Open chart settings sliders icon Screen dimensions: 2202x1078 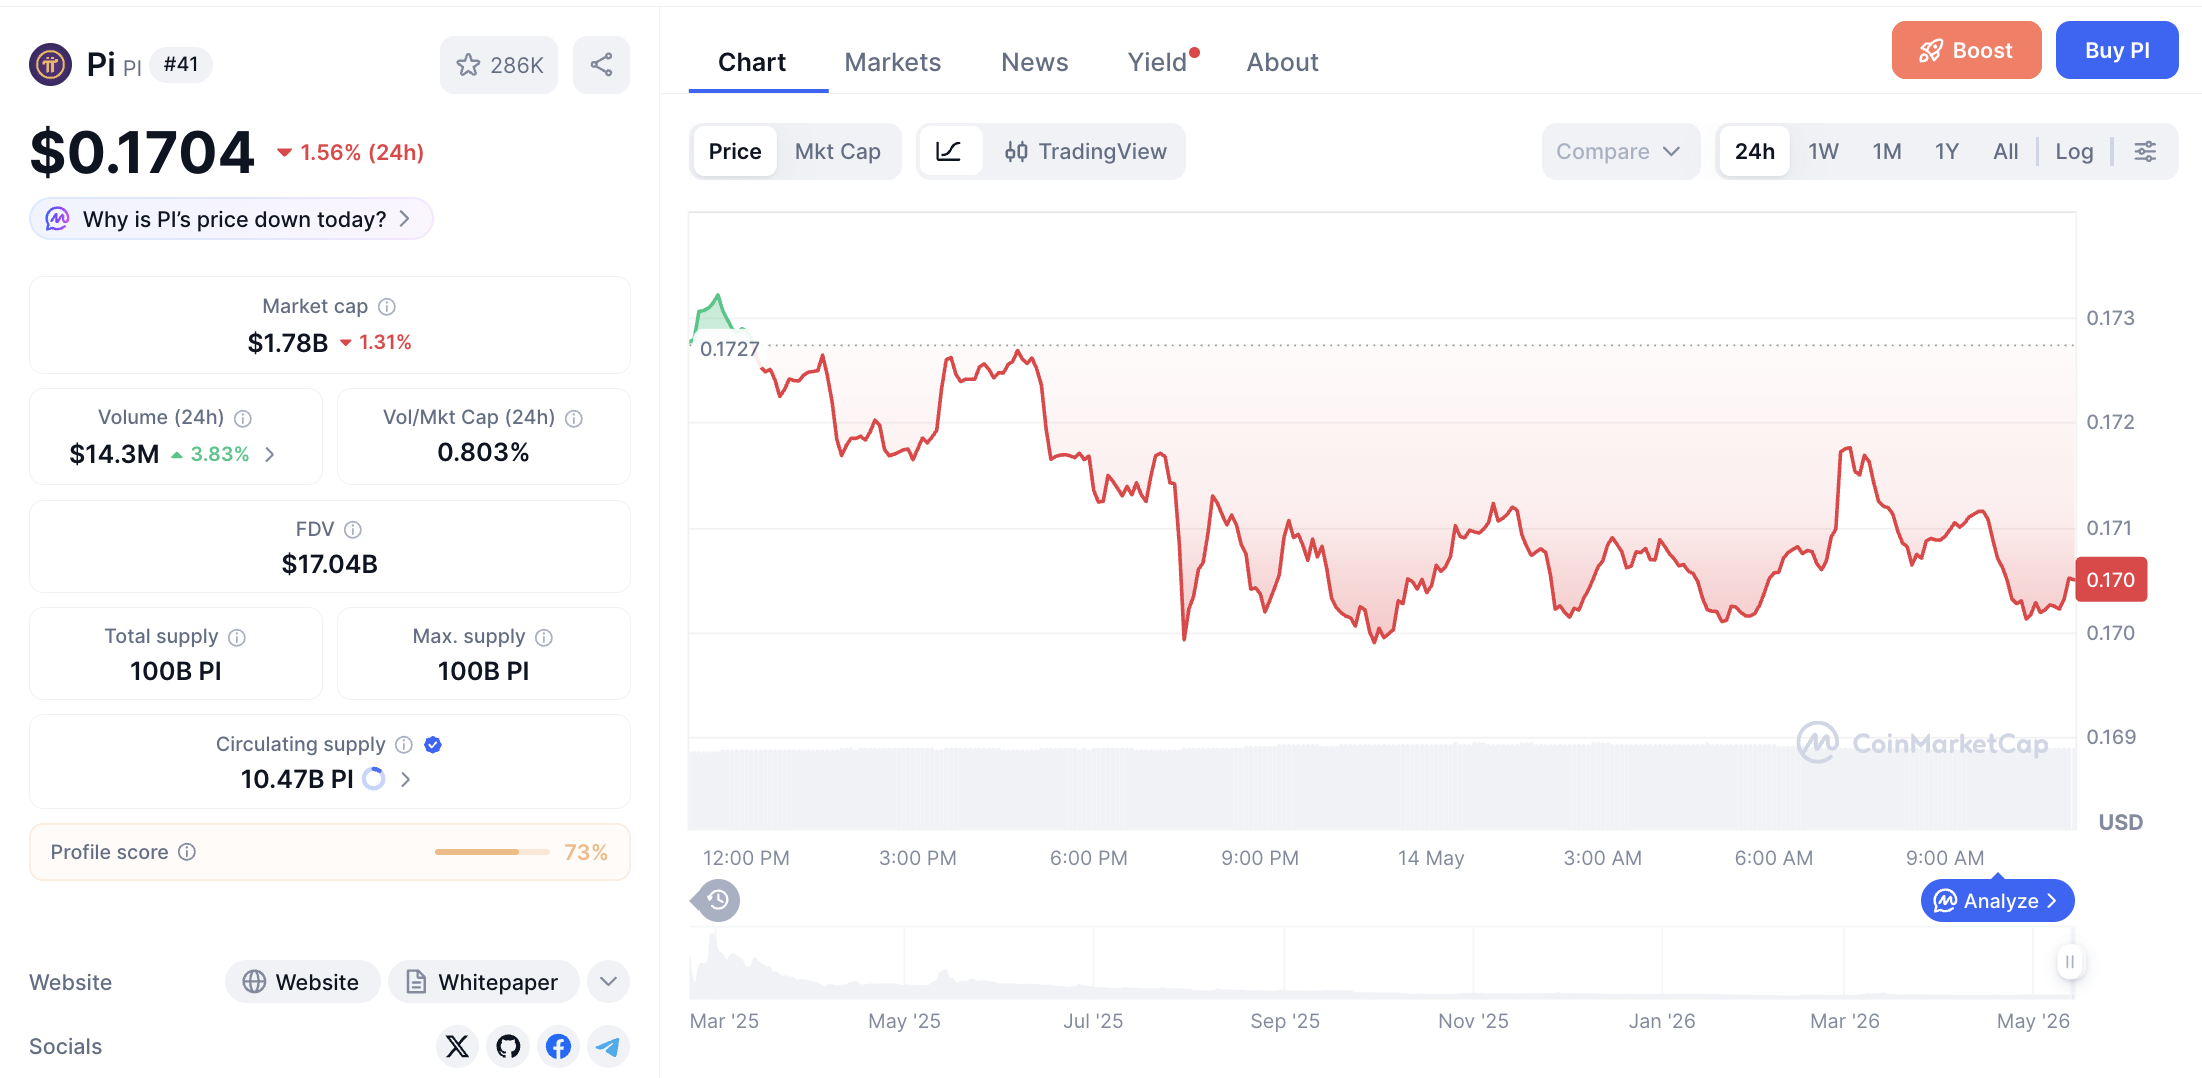[2145, 151]
